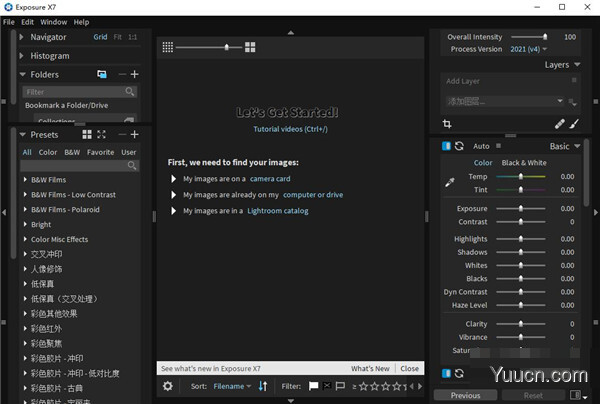Open the File menu
The image size is (600, 404).
tap(9, 22)
